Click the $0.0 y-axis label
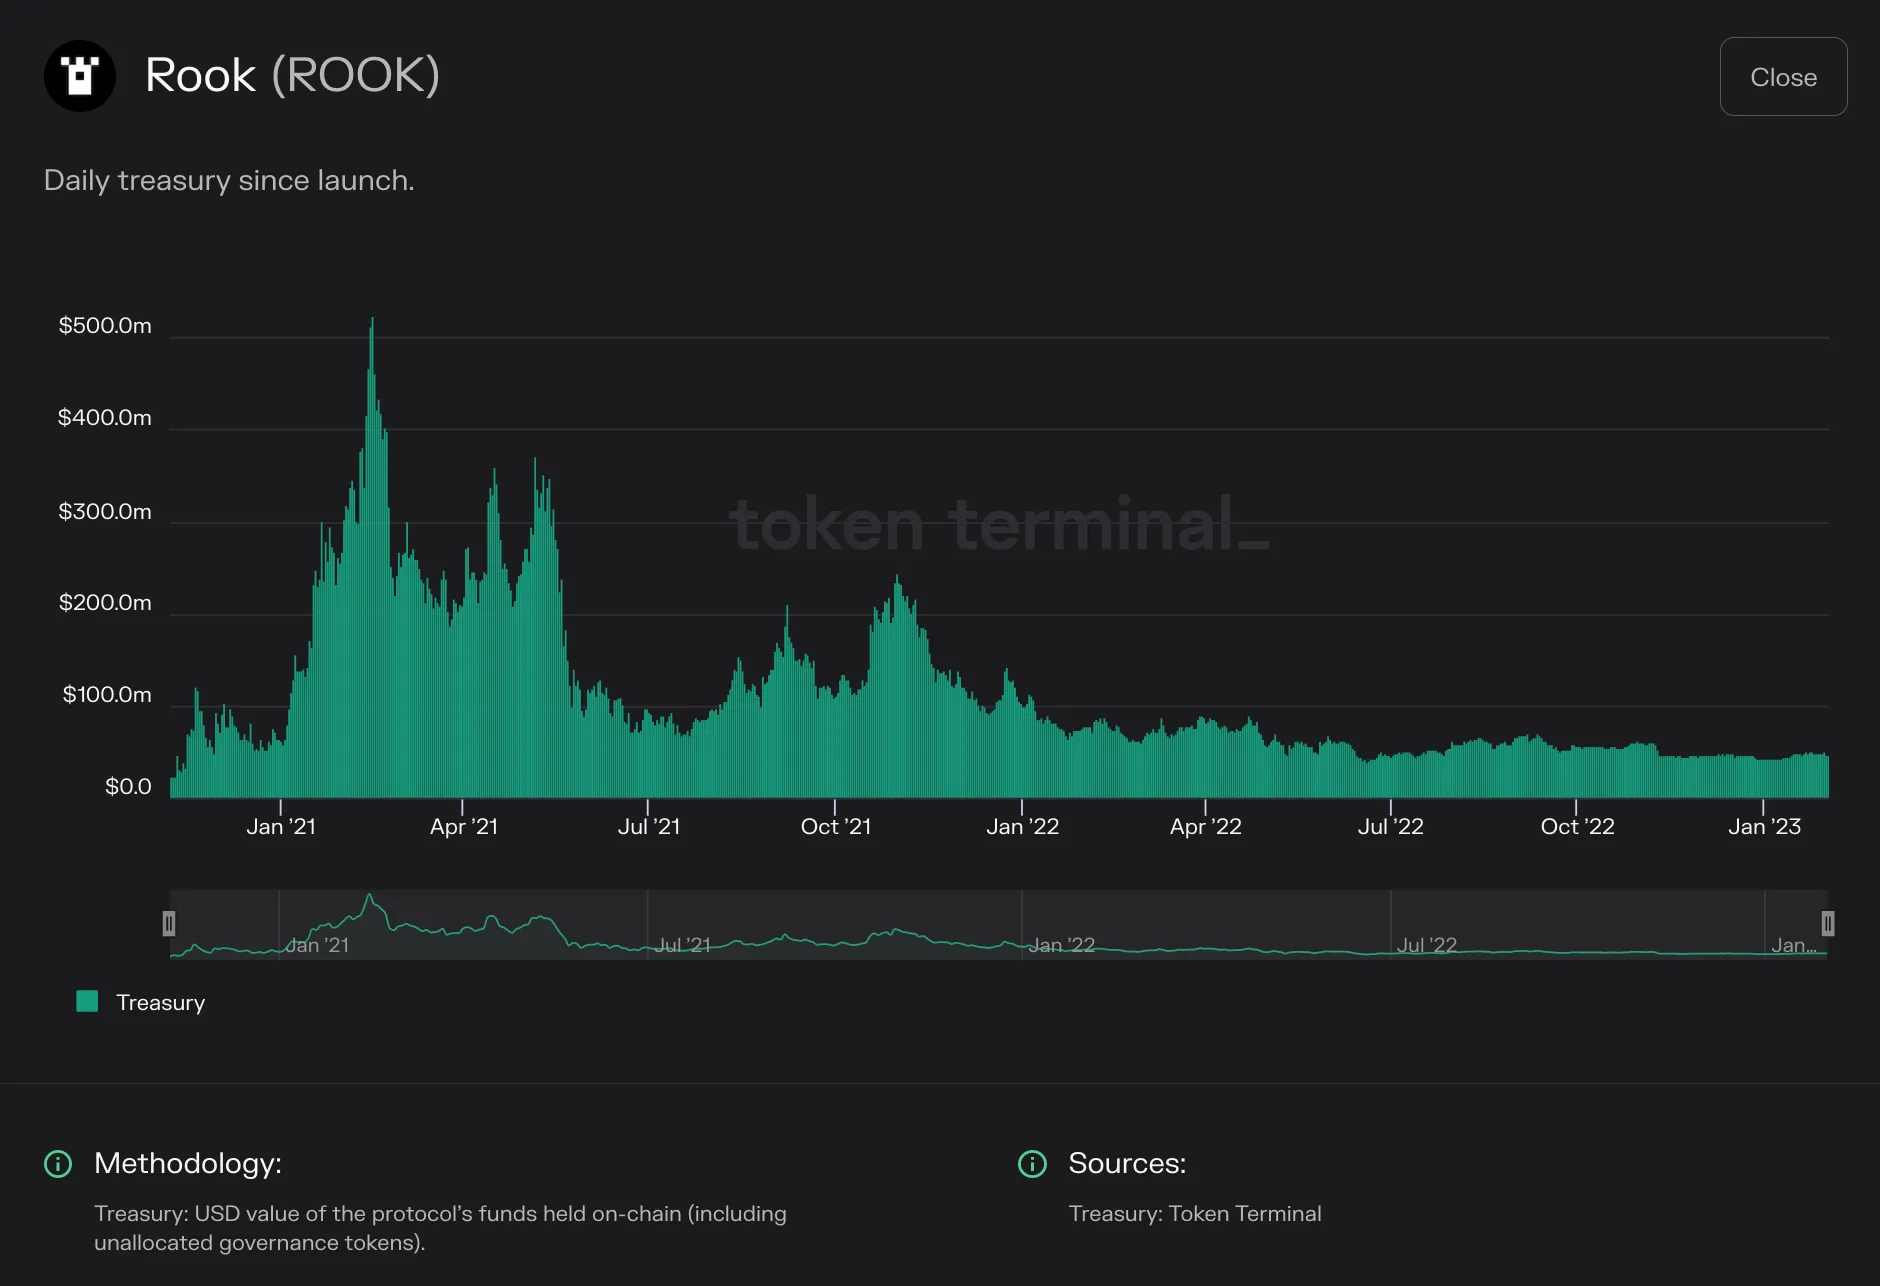Image resolution: width=1880 pixels, height=1286 pixels. [x=128, y=787]
